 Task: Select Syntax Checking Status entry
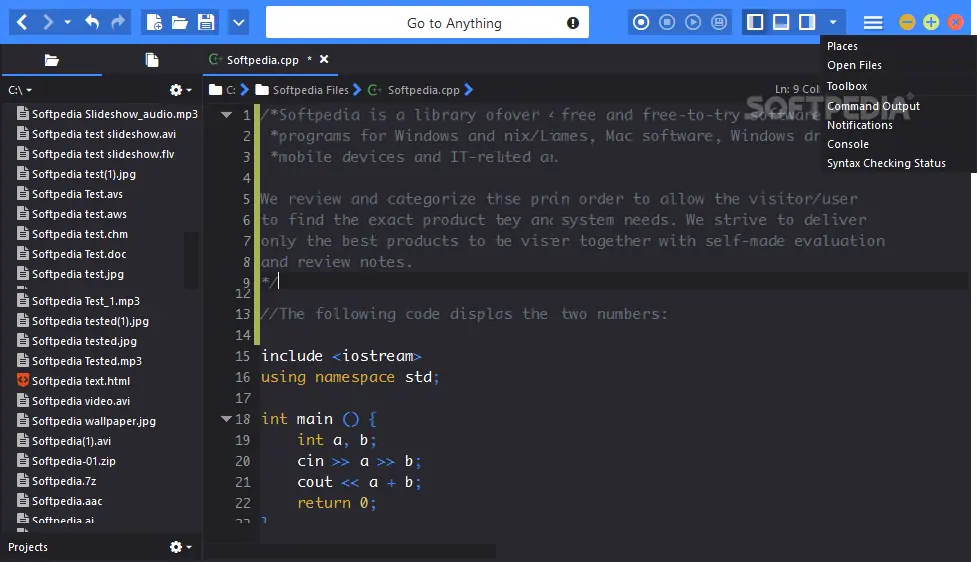(886, 163)
